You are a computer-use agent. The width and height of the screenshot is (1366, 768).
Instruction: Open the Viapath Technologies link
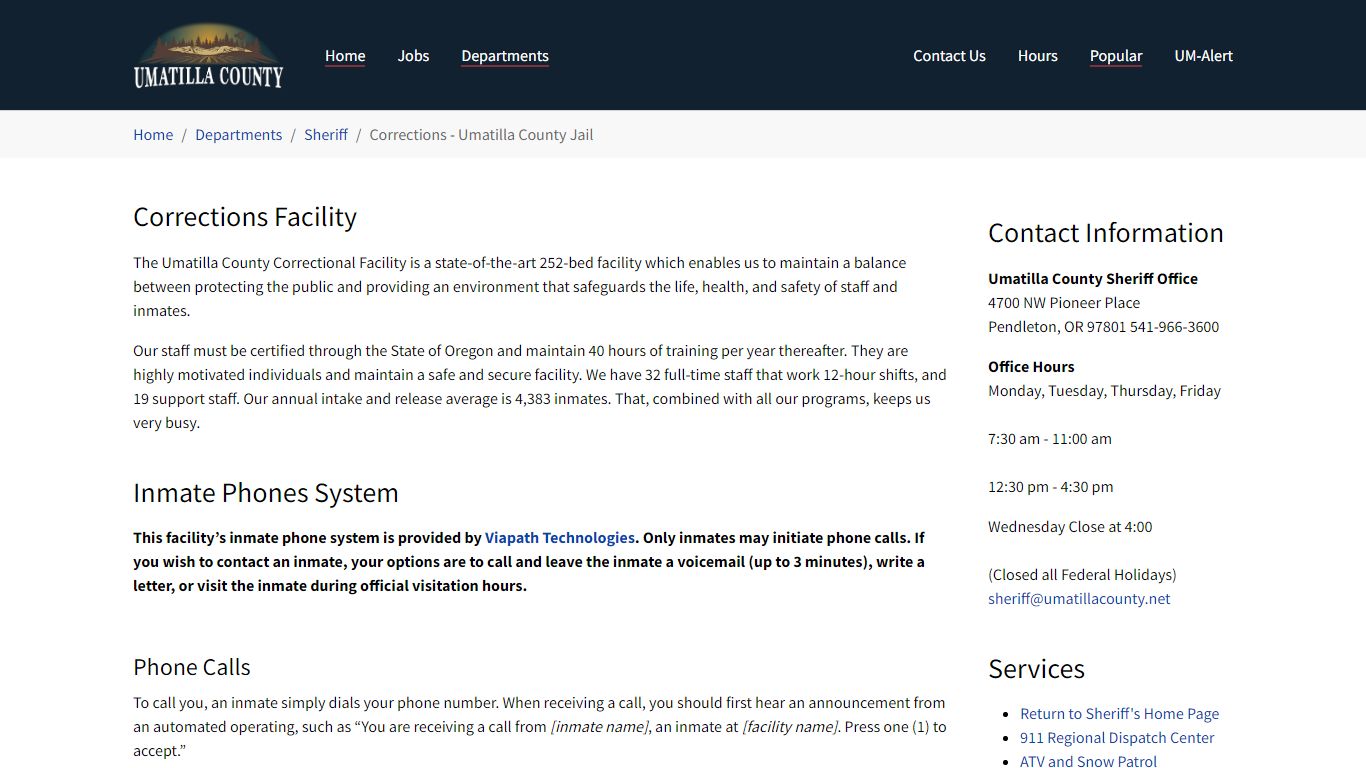coord(559,538)
